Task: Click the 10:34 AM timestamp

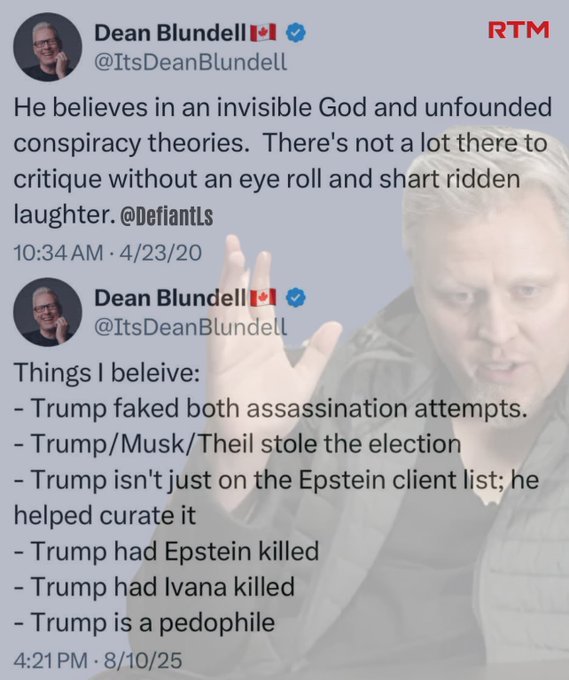Action: [x=59, y=253]
